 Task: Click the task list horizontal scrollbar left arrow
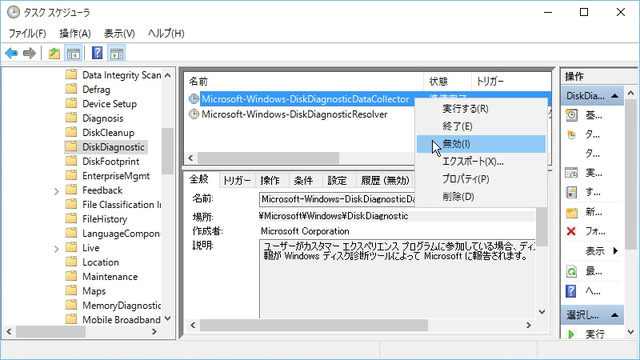[x=191, y=158]
